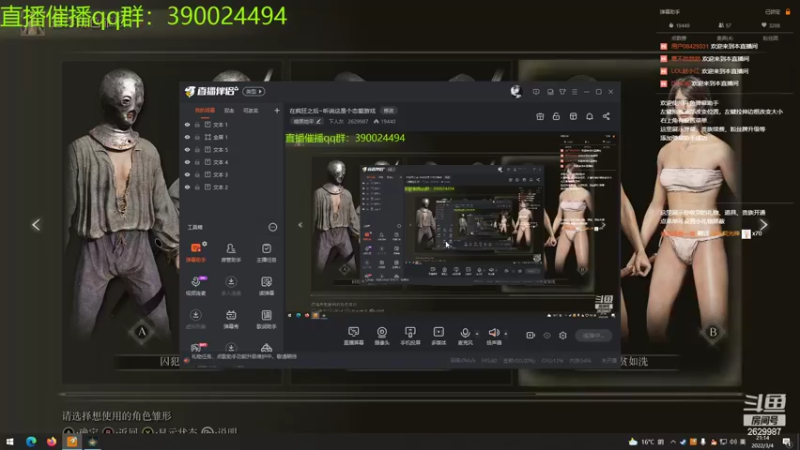Open the mode switch pill beside the logo
Image resolution: width=800 pixels, height=450 pixels.
tap(254, 91)
